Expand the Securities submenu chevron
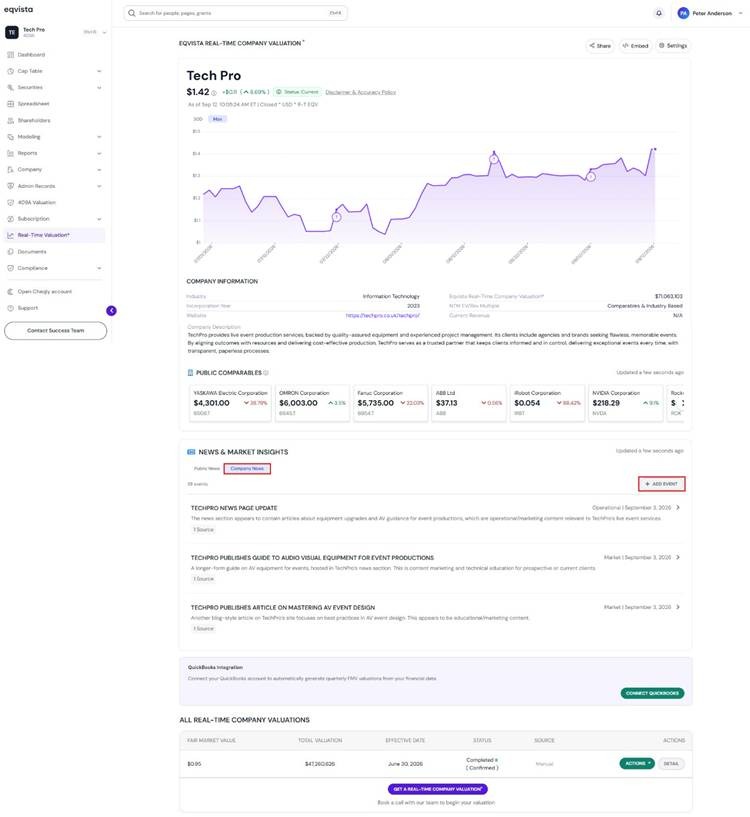 (x=99, y=88)
